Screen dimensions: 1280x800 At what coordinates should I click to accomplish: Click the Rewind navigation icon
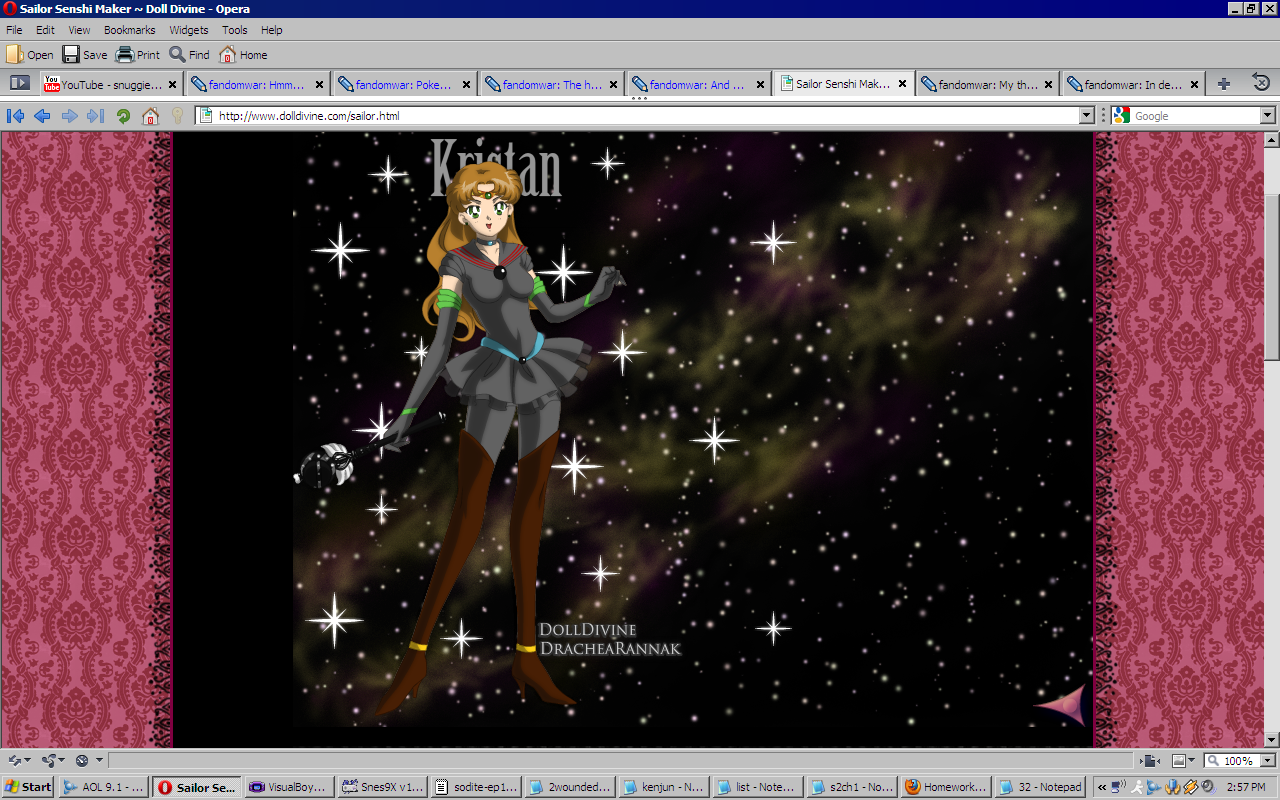click(x=15, y=116)
